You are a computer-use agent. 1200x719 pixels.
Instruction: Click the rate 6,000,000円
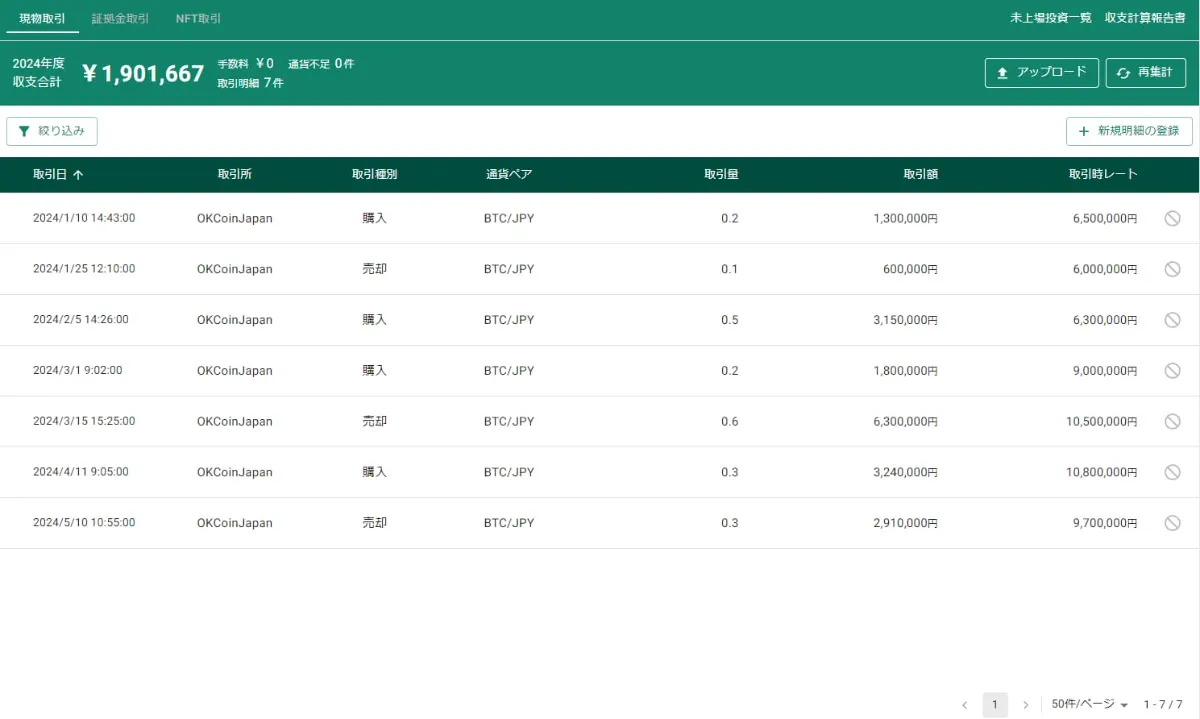1104,269
